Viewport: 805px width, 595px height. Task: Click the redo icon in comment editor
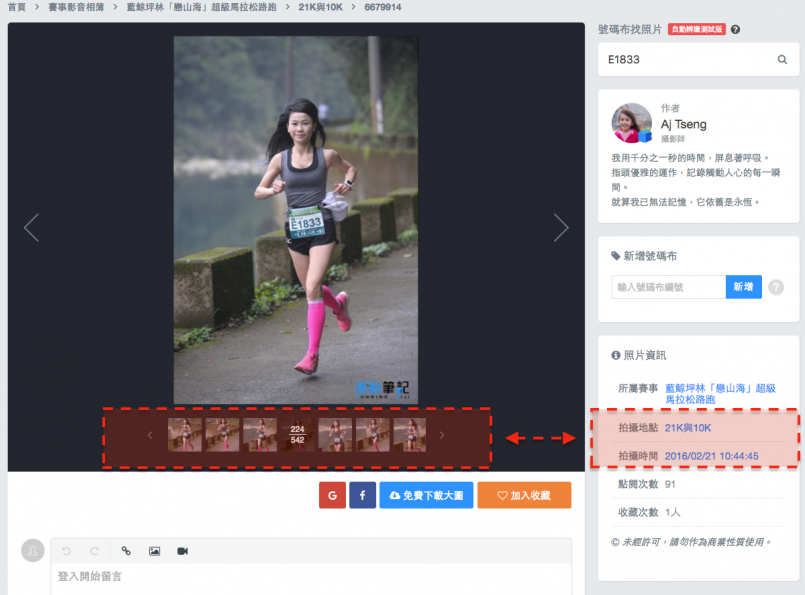coord(95,551)
